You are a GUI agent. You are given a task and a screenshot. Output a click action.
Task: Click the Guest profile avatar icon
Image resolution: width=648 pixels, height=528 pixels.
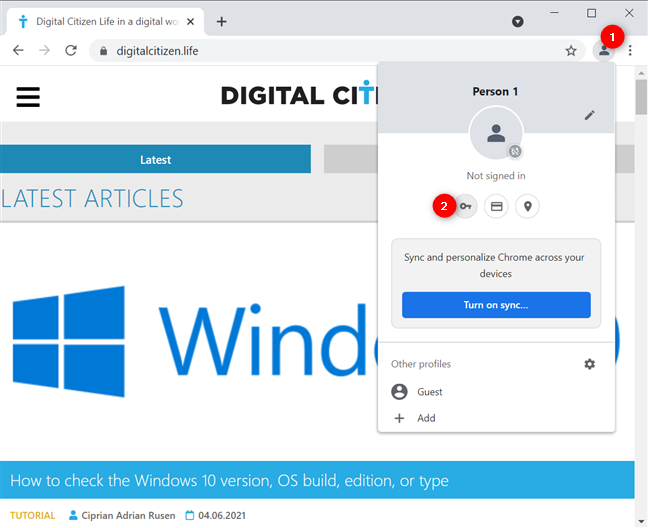pyautogui.click(x=399, y=392)
